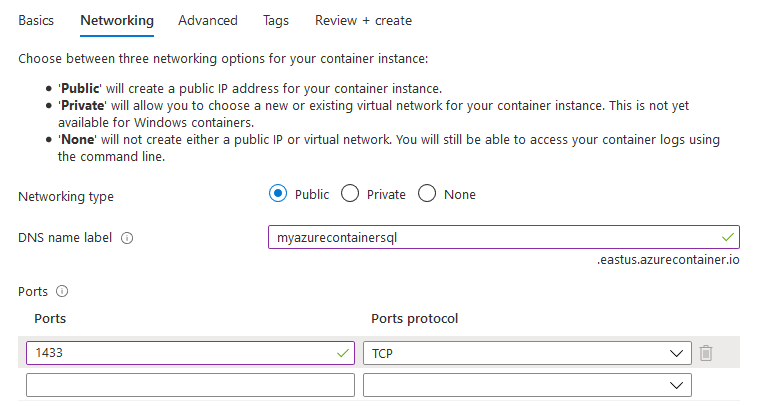Delete the 1433 port row
This screenshot has width=759, height=406.
706,353
